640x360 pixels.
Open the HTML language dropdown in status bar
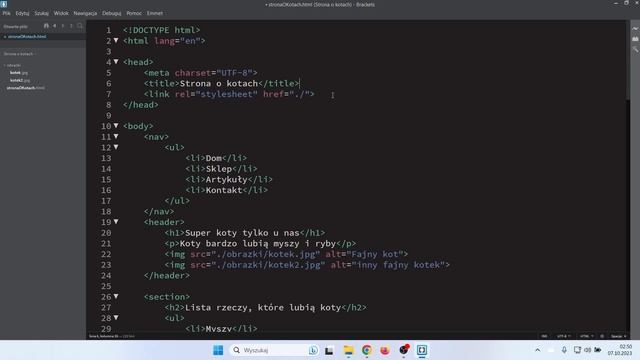(x=587, y=336)
